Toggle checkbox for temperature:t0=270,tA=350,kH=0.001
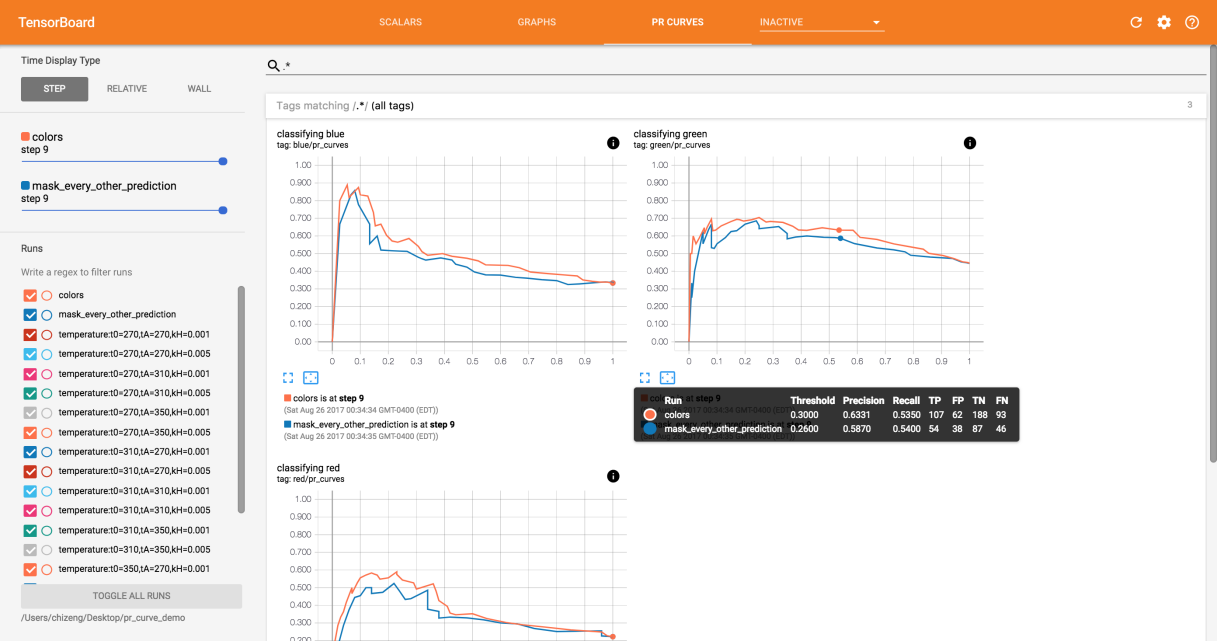 pos(30,412)
